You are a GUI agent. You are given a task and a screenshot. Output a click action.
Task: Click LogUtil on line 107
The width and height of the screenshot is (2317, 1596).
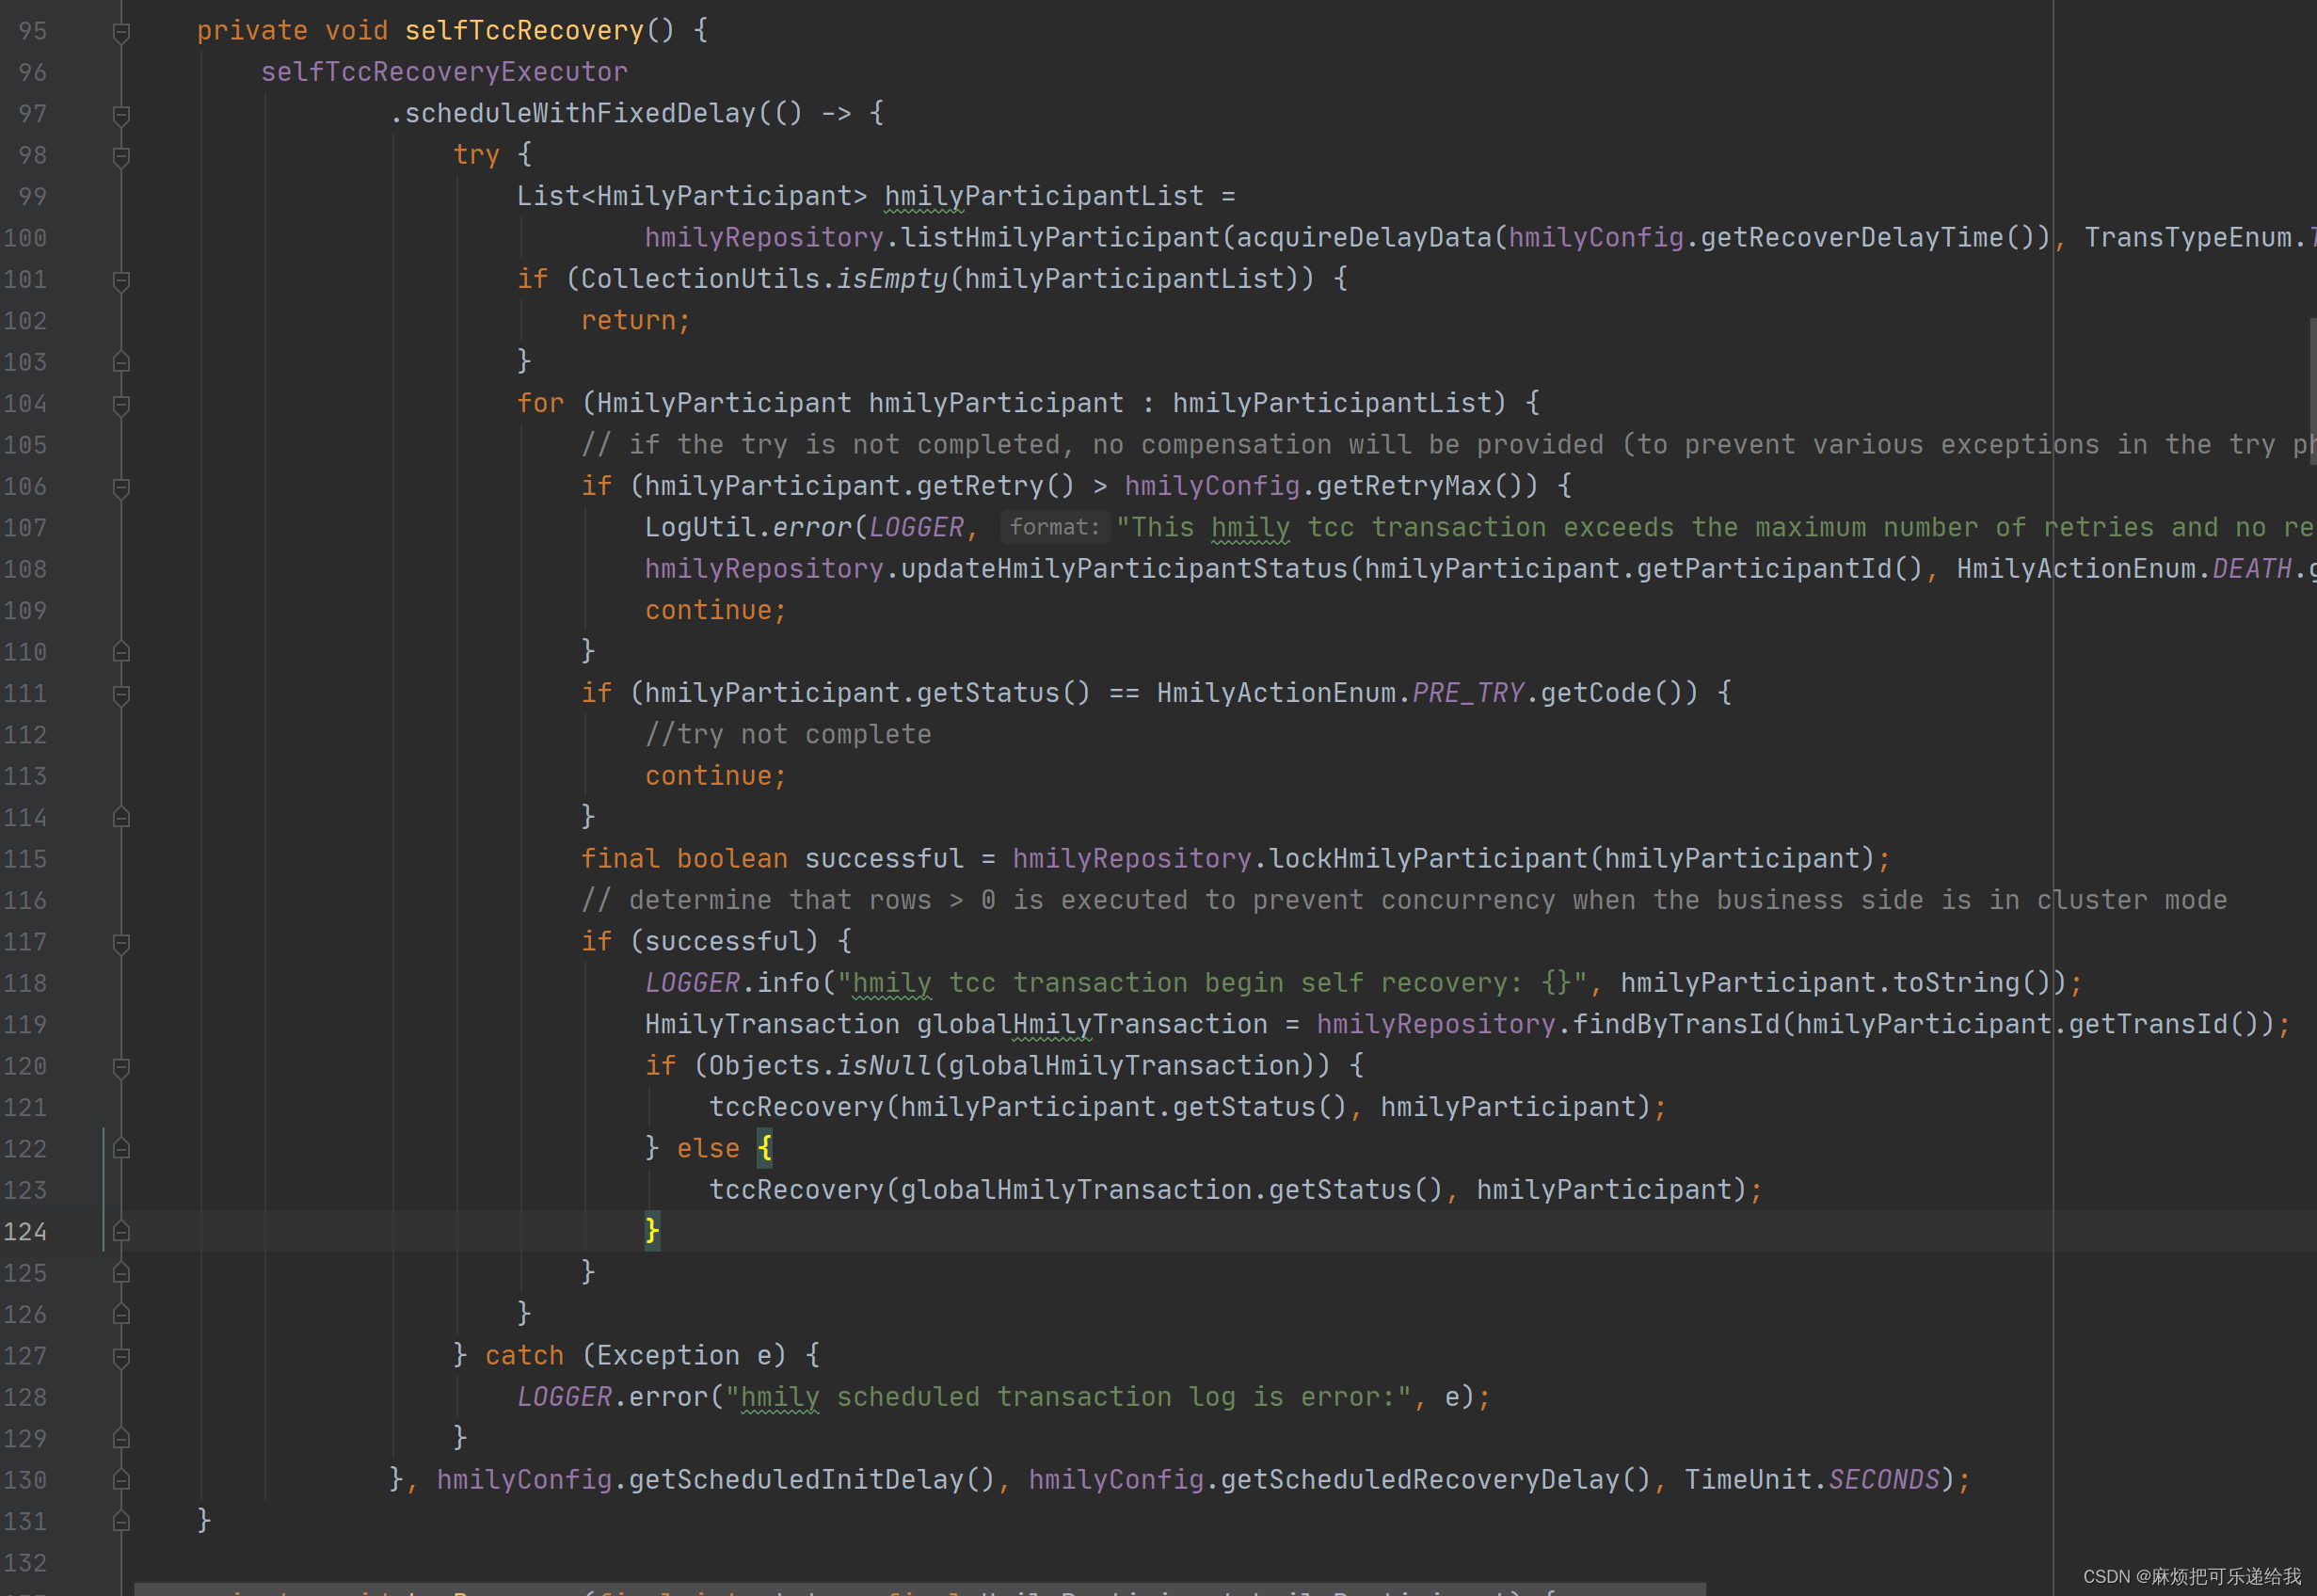[x=700, y=528]
